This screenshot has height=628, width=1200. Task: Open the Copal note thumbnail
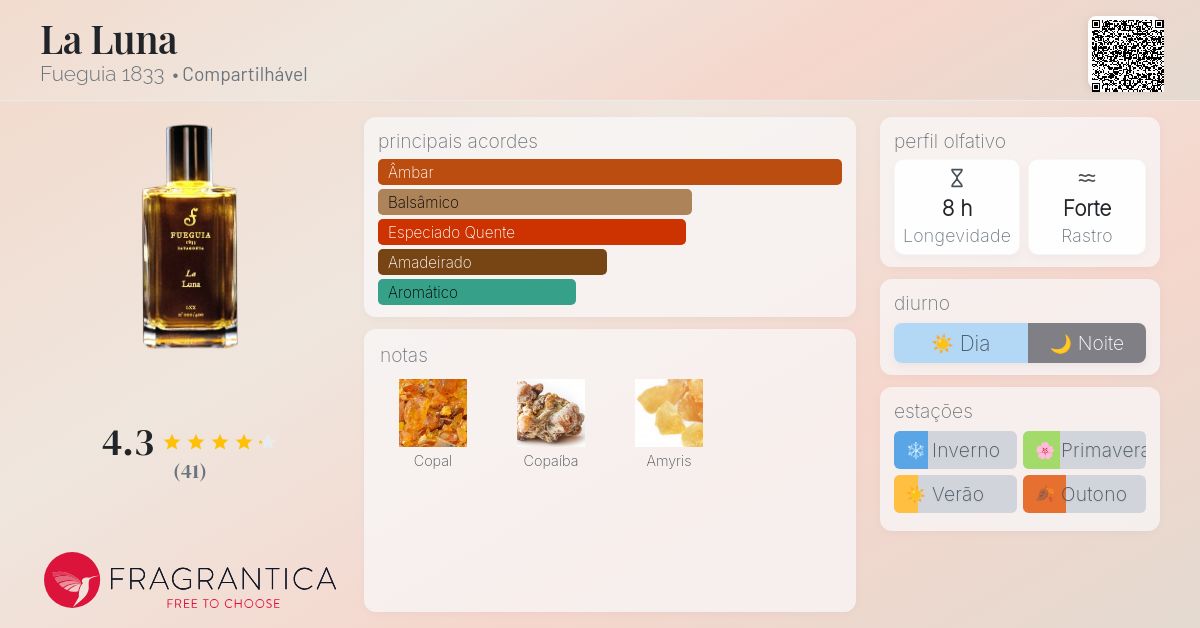(433, 413)
